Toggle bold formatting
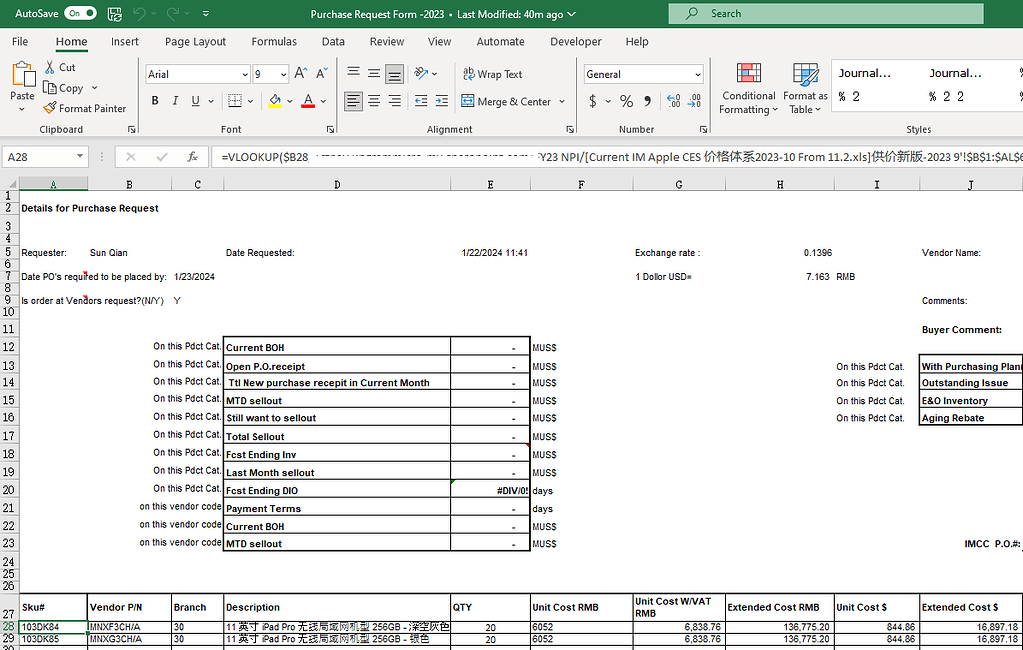Image resolution: width=1023 pixels, height=650 pixels. (x=155, y=101)
